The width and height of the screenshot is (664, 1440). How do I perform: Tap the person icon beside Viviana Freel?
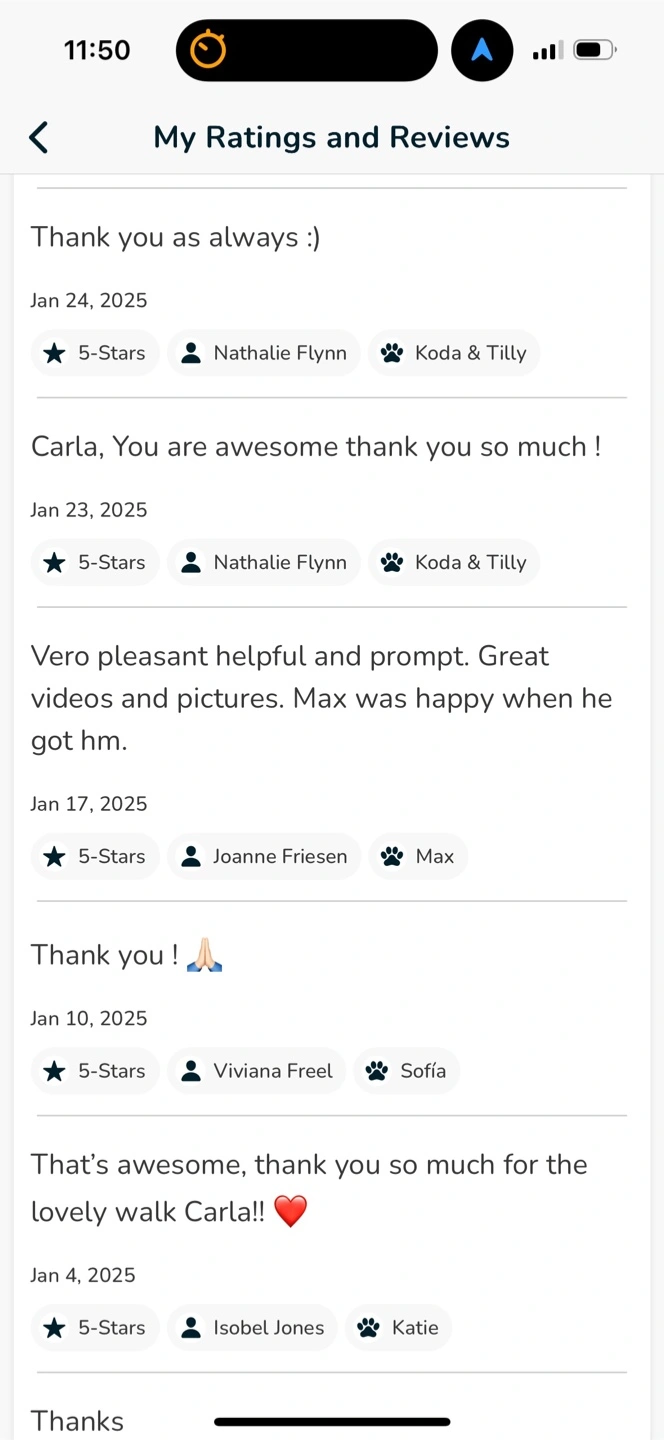[x=190, y=1071]
